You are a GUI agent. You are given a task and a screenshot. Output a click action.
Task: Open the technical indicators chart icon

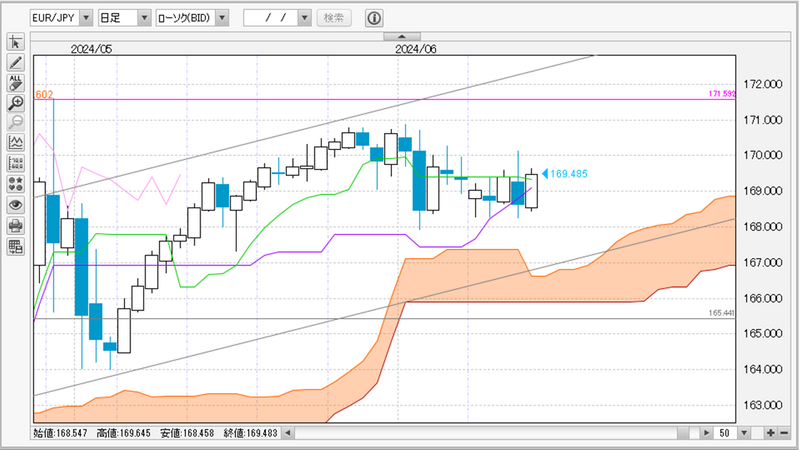(x=15, y=143)
